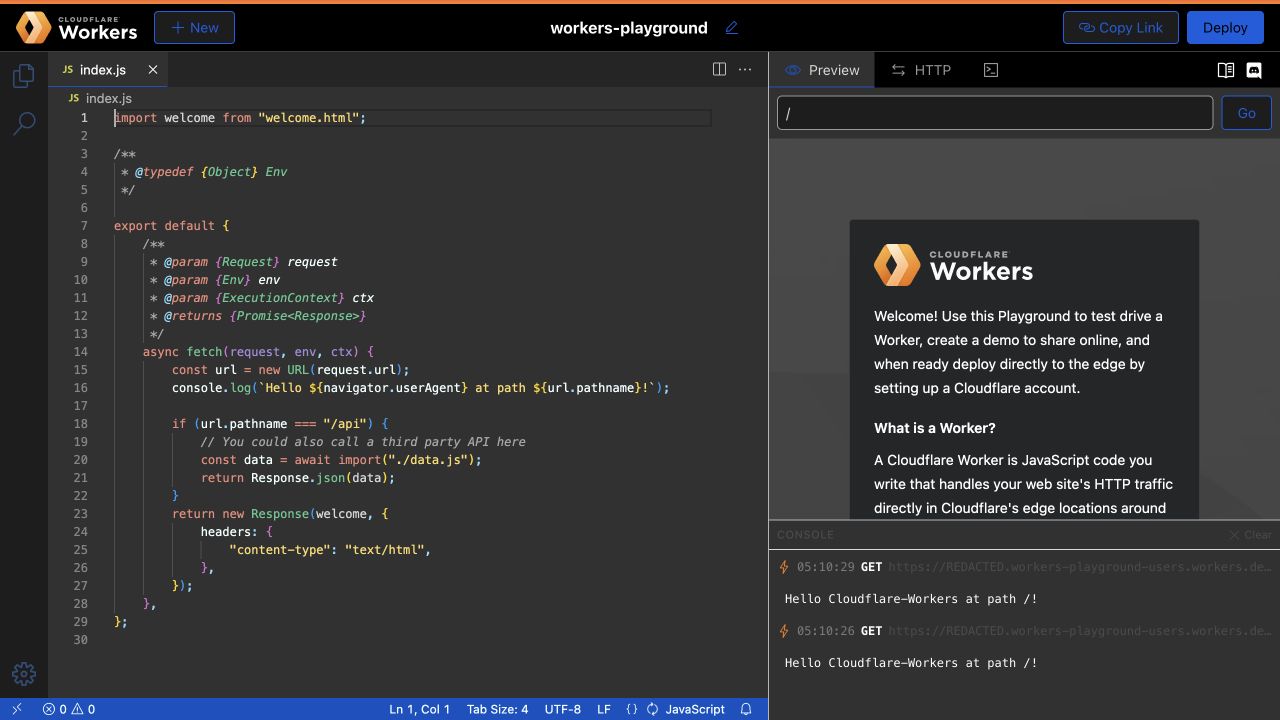Change the LF end of line sequence
Image resolution: width=1280 pixels, height=720 pixels.
(x=604, y=709)
